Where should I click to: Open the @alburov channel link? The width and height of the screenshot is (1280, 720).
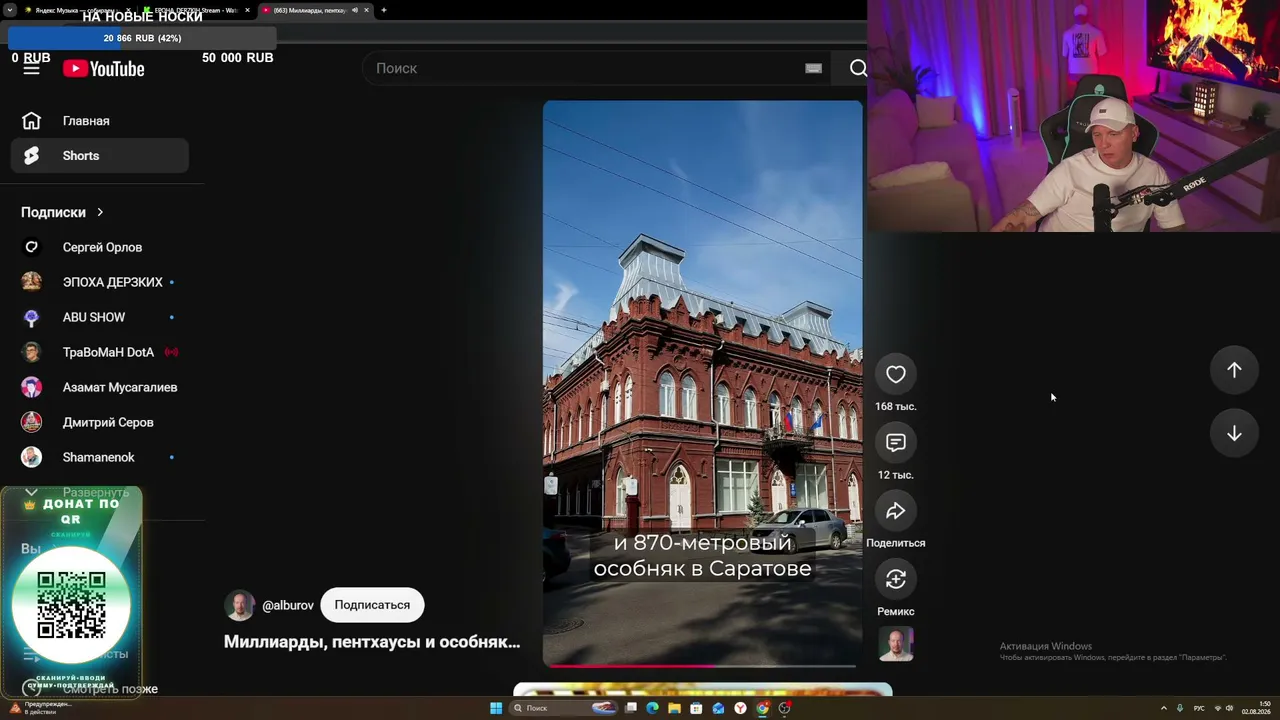point(288,605)
